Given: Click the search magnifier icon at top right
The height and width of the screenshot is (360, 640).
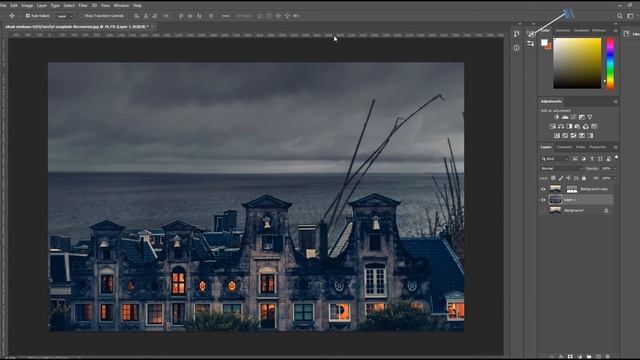Looking at the screenshot, I should click(620, 16).
